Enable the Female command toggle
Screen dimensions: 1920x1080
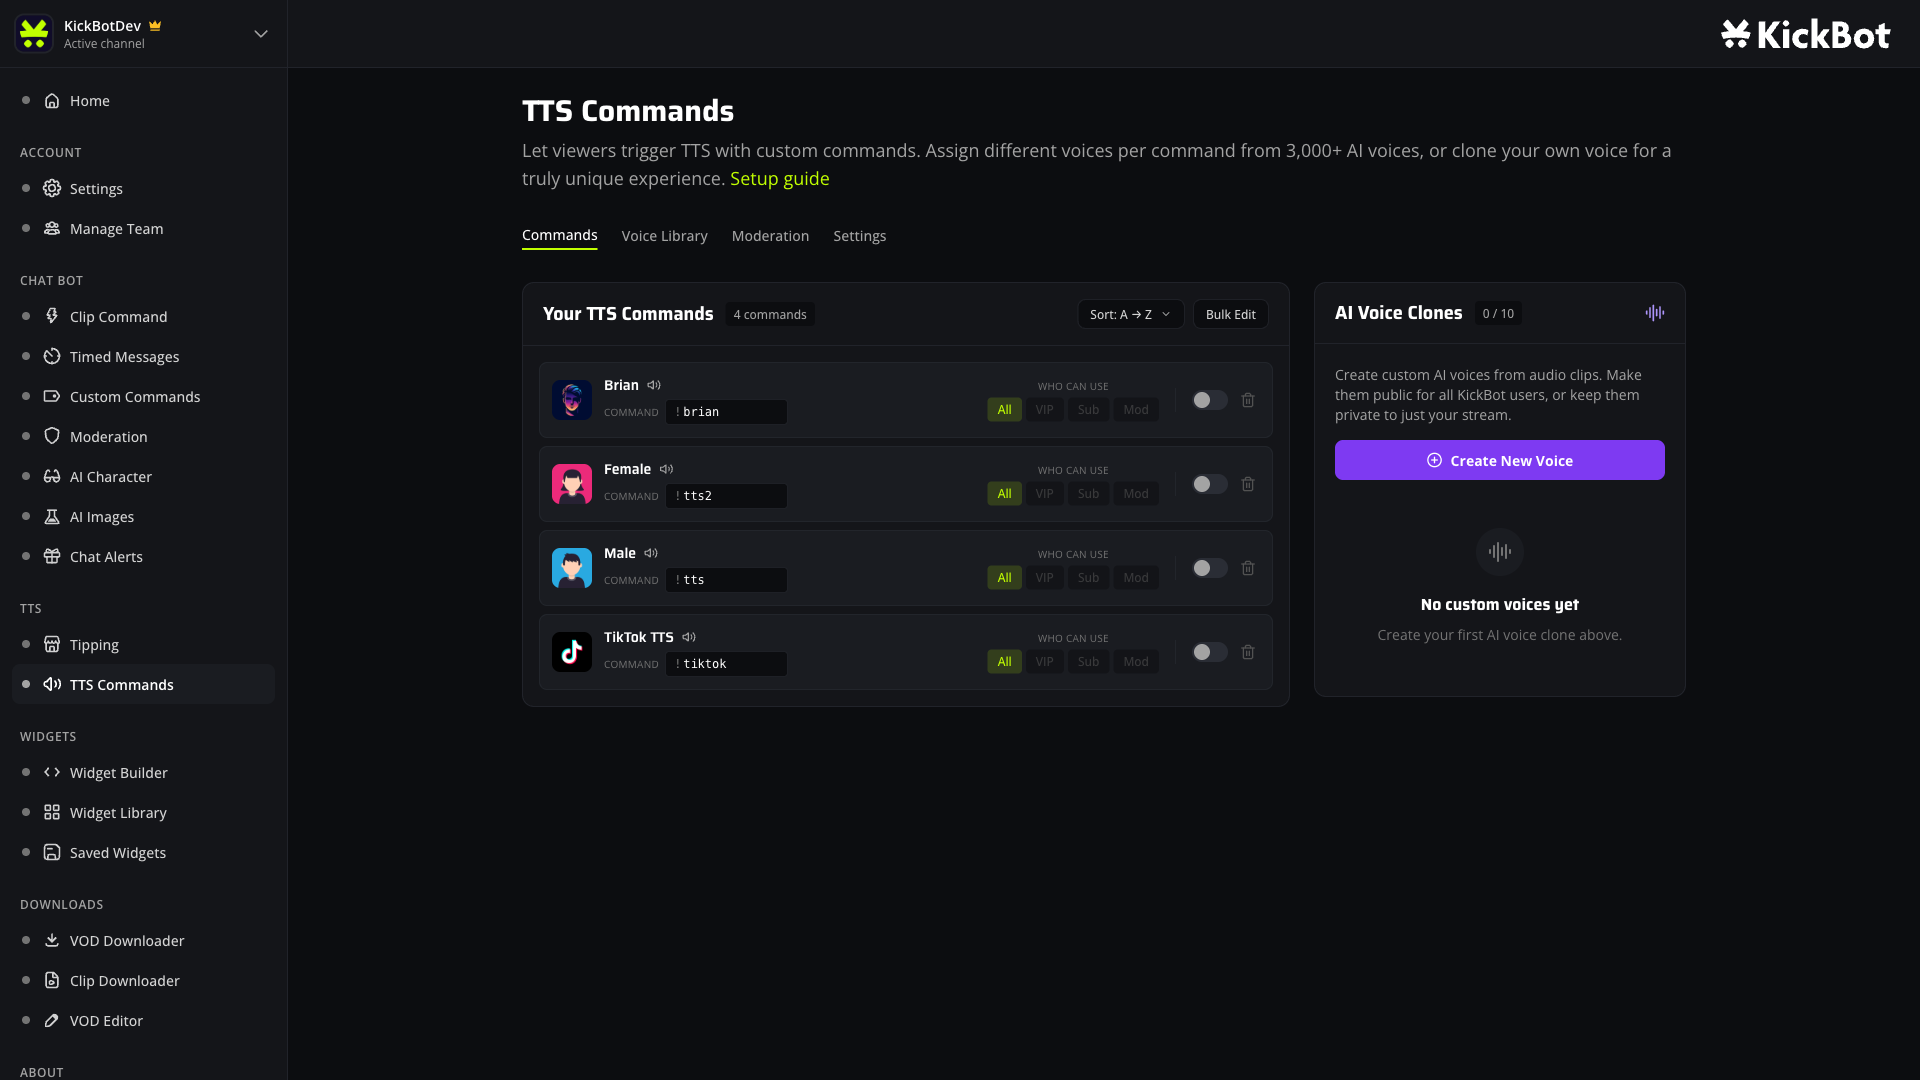1209,484
